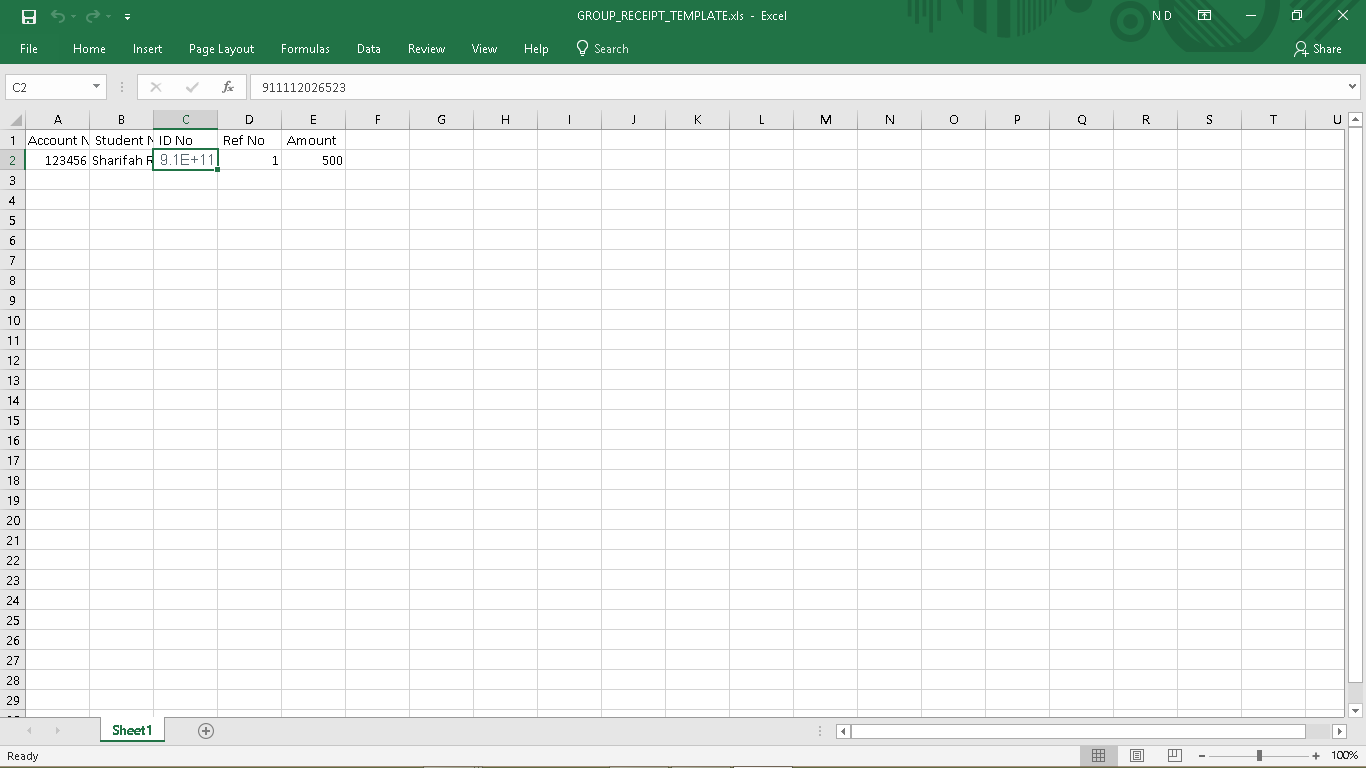
Task: Open the Help tab
Action: point(536,48)
